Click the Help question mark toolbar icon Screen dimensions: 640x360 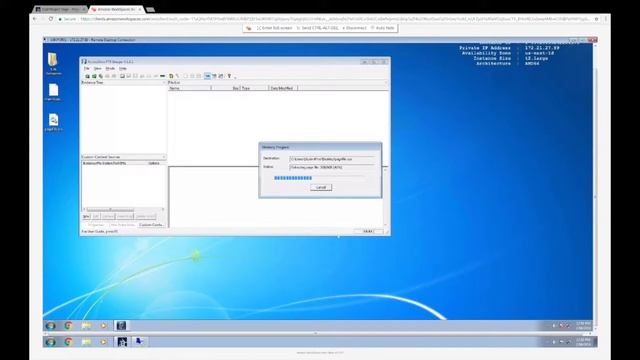(x=229, y=76)
